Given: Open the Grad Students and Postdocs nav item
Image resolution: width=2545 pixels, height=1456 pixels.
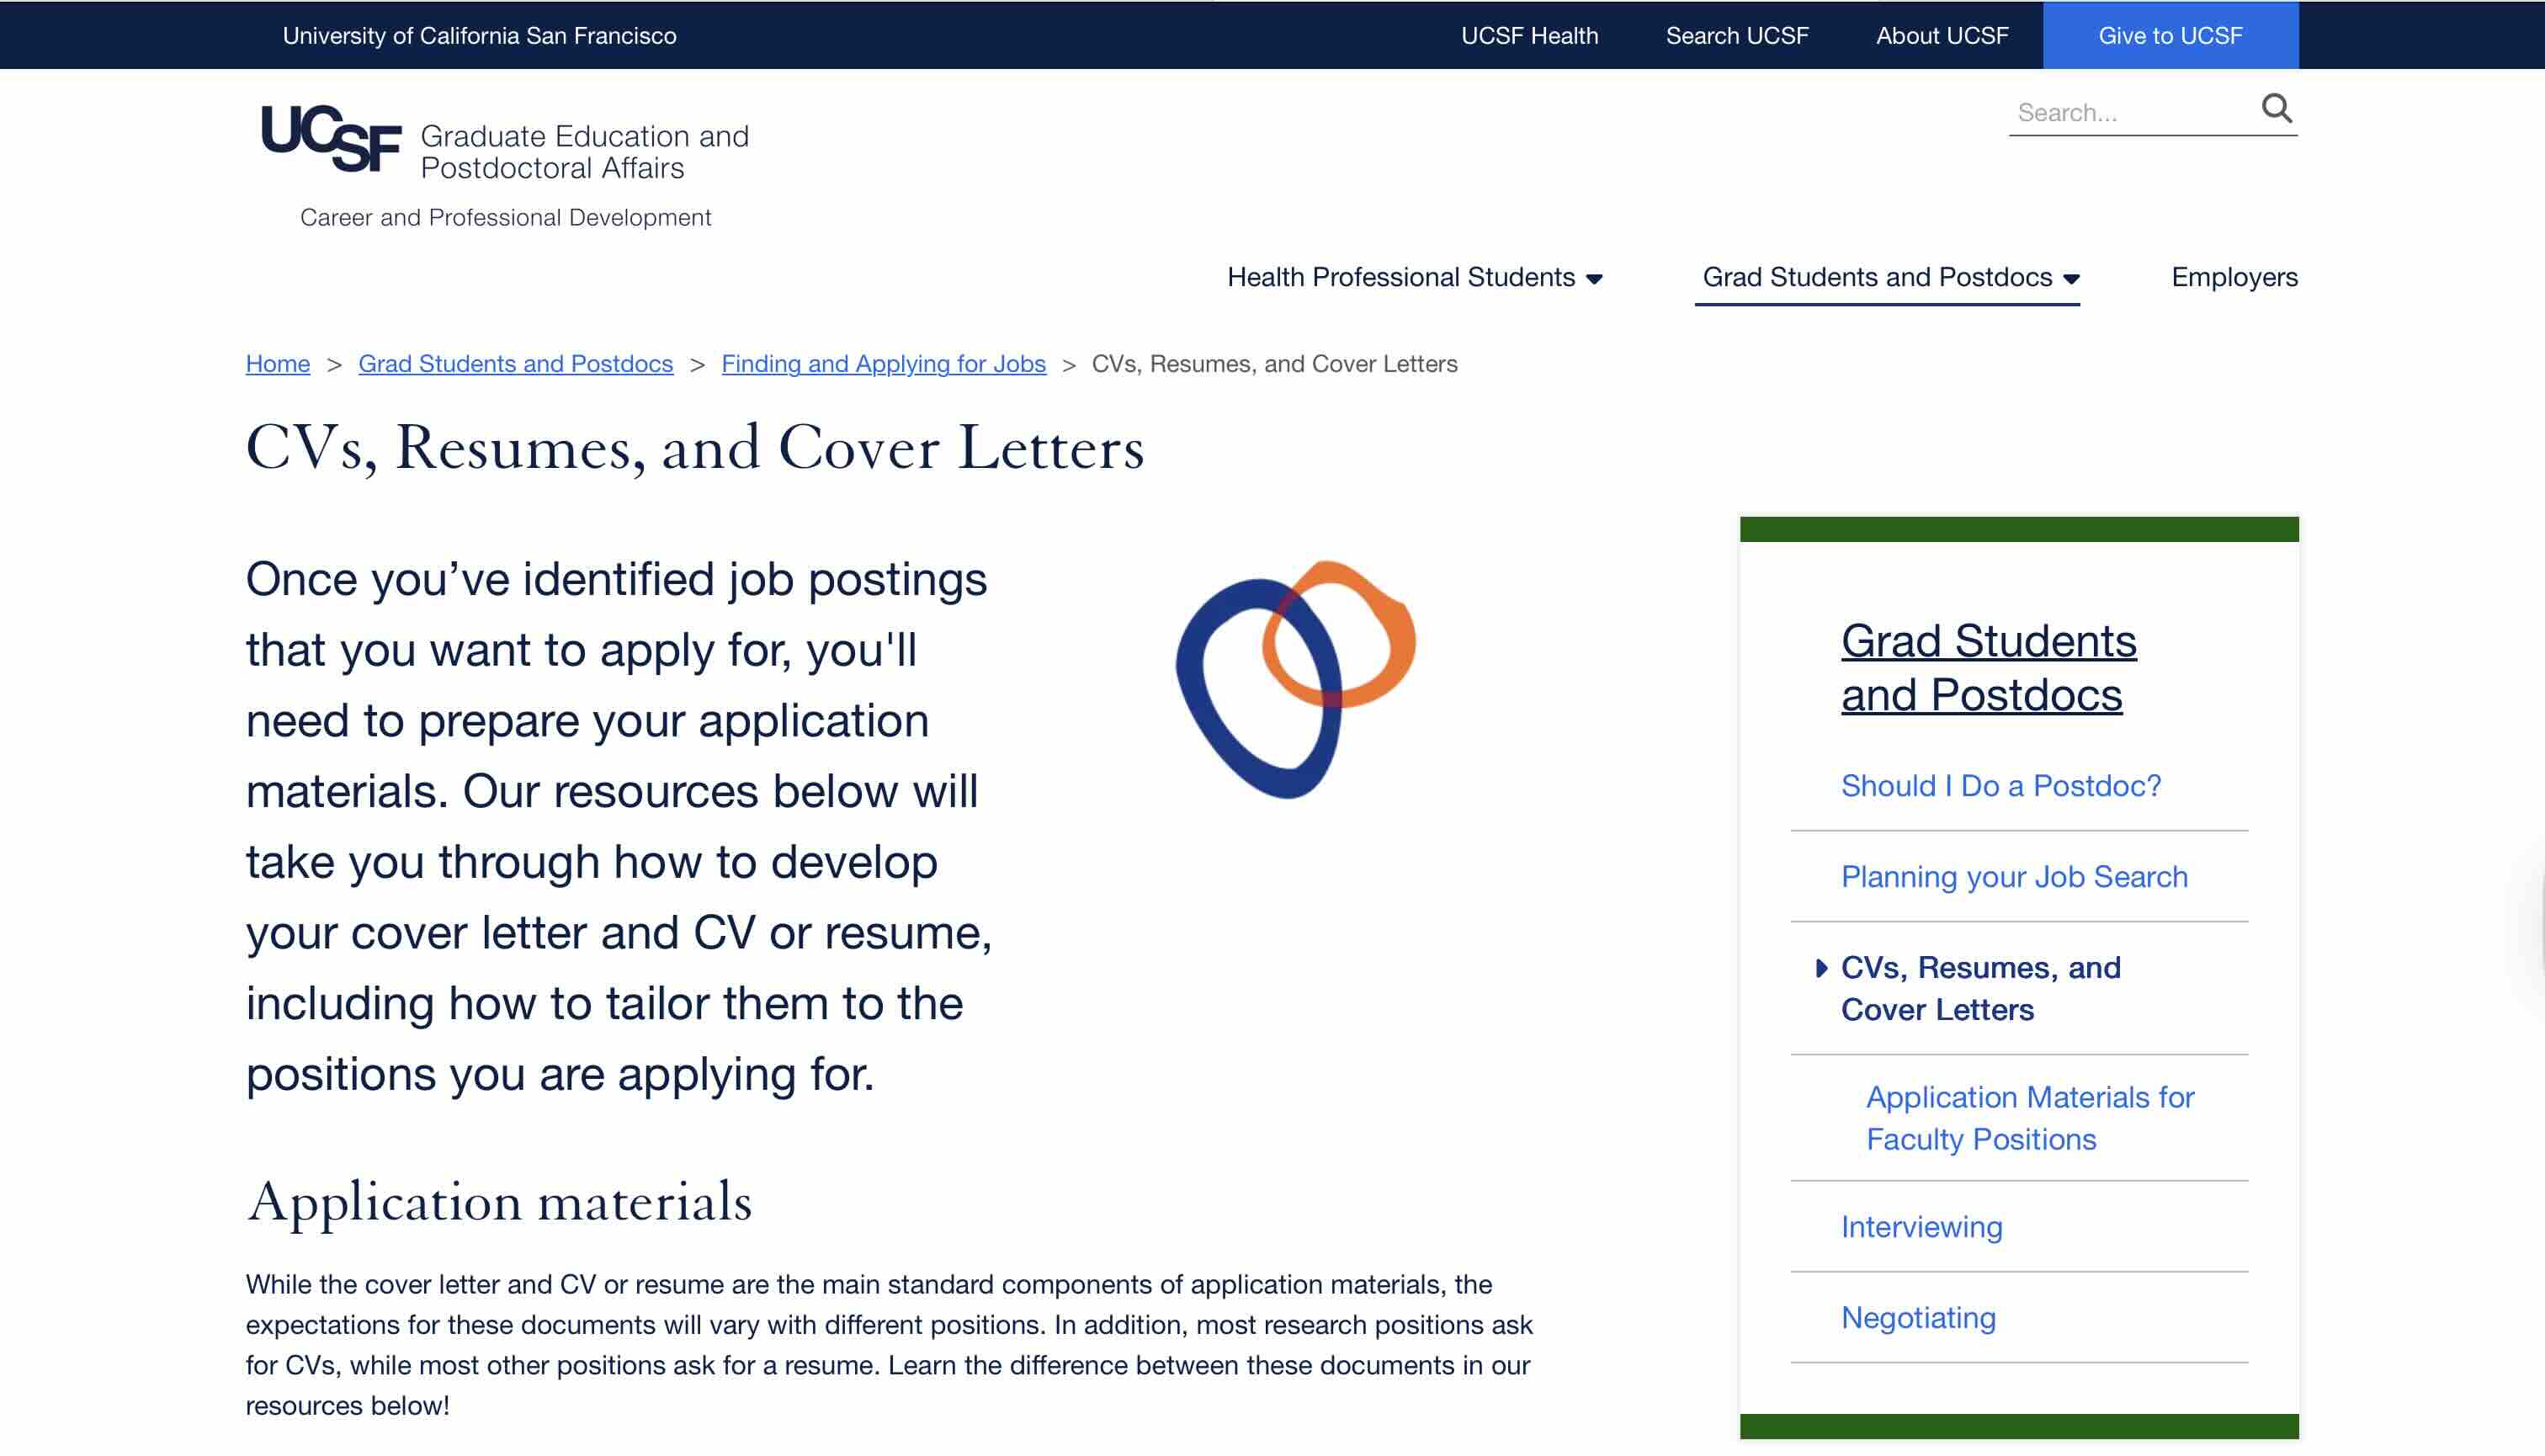Looking at the screenshot, I should click(1876, 277).
